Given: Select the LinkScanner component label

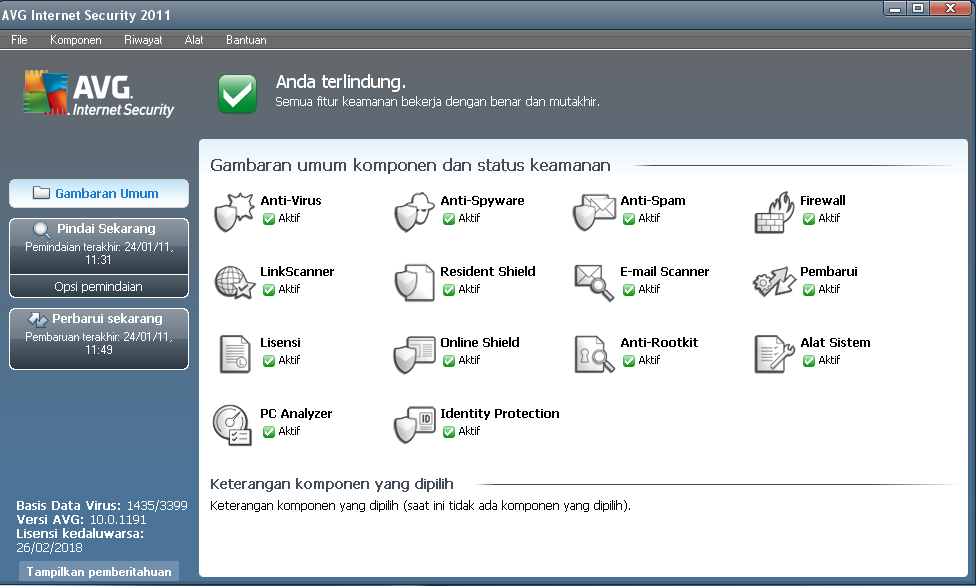Looking at the screenshot, I should point(297,272).
